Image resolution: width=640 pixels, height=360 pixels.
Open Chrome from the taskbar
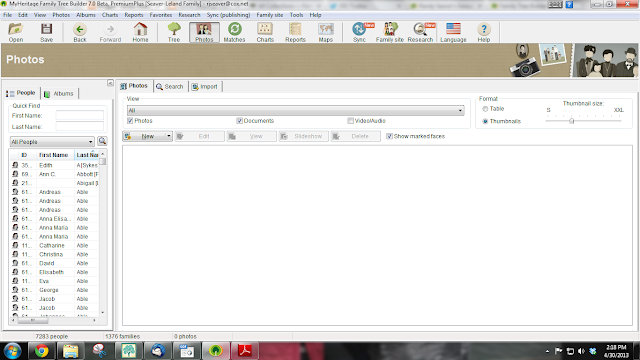pos(41,351)
